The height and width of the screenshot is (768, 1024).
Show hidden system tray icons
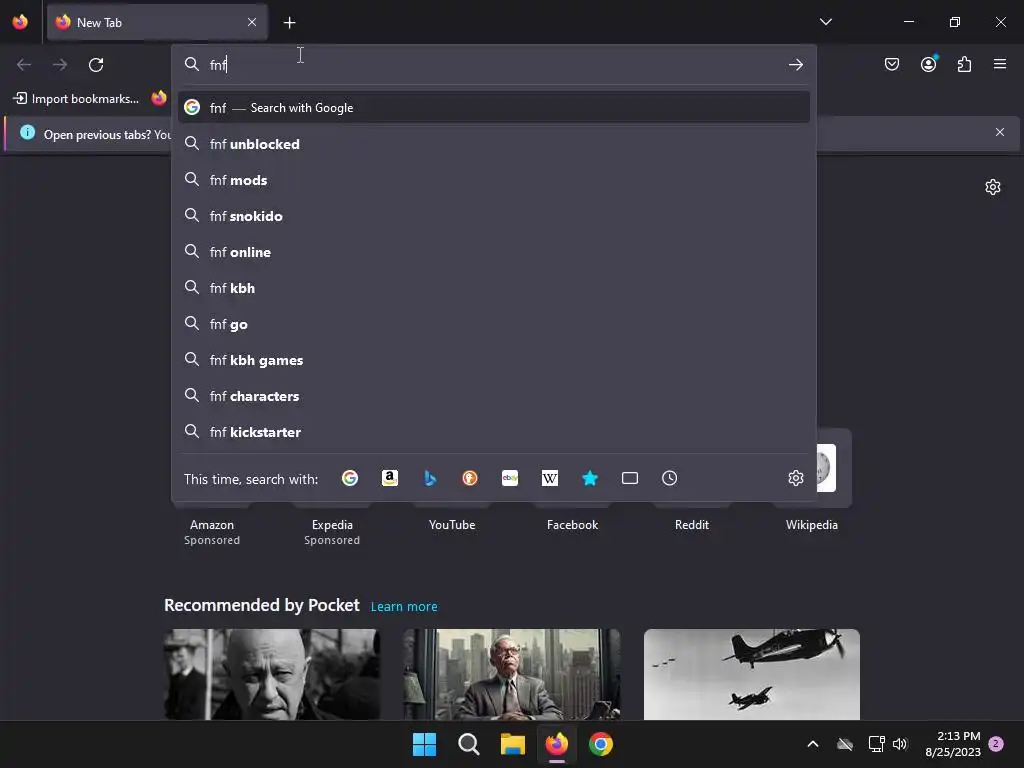pyautogui.click(x=813, y=744)
